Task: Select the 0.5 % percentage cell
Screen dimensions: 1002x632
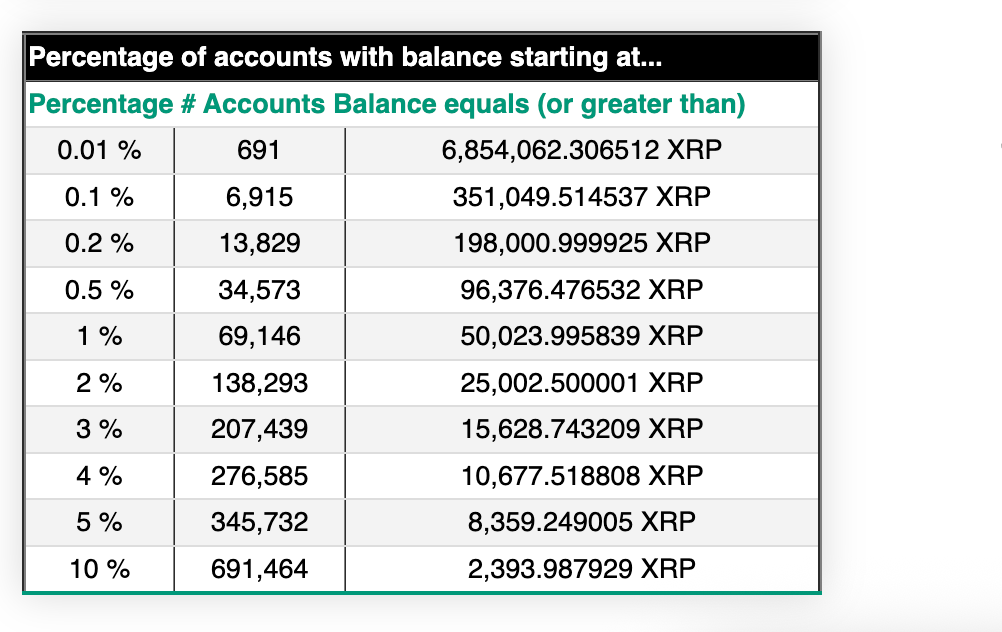Action: pyautogui.click(x=99, y=291)
